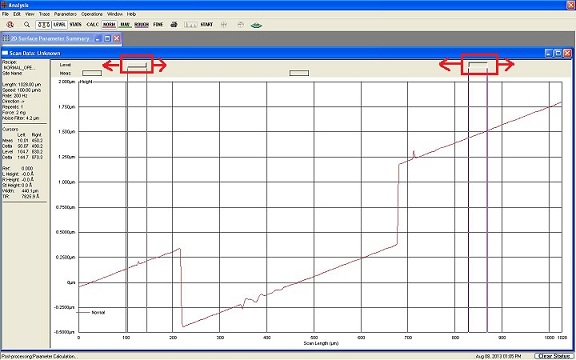Toggle the NORM trace button

(109, 25)
